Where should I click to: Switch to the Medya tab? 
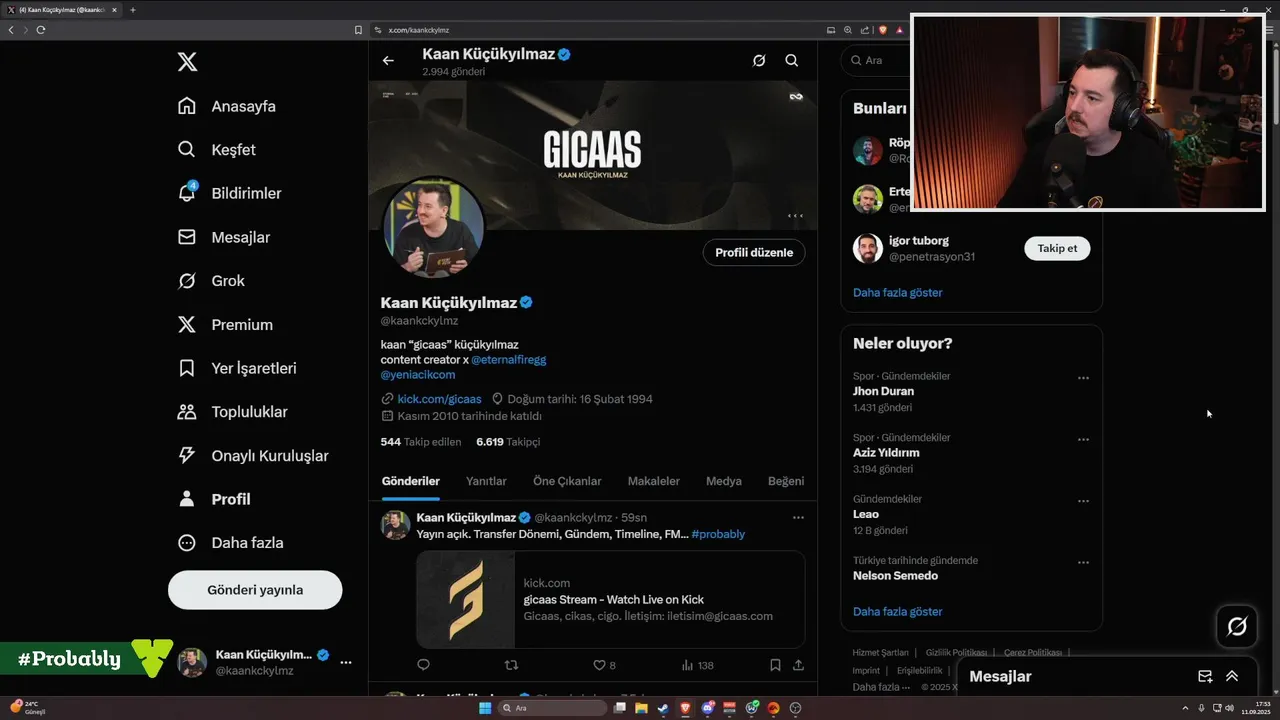tap(724, 481)
